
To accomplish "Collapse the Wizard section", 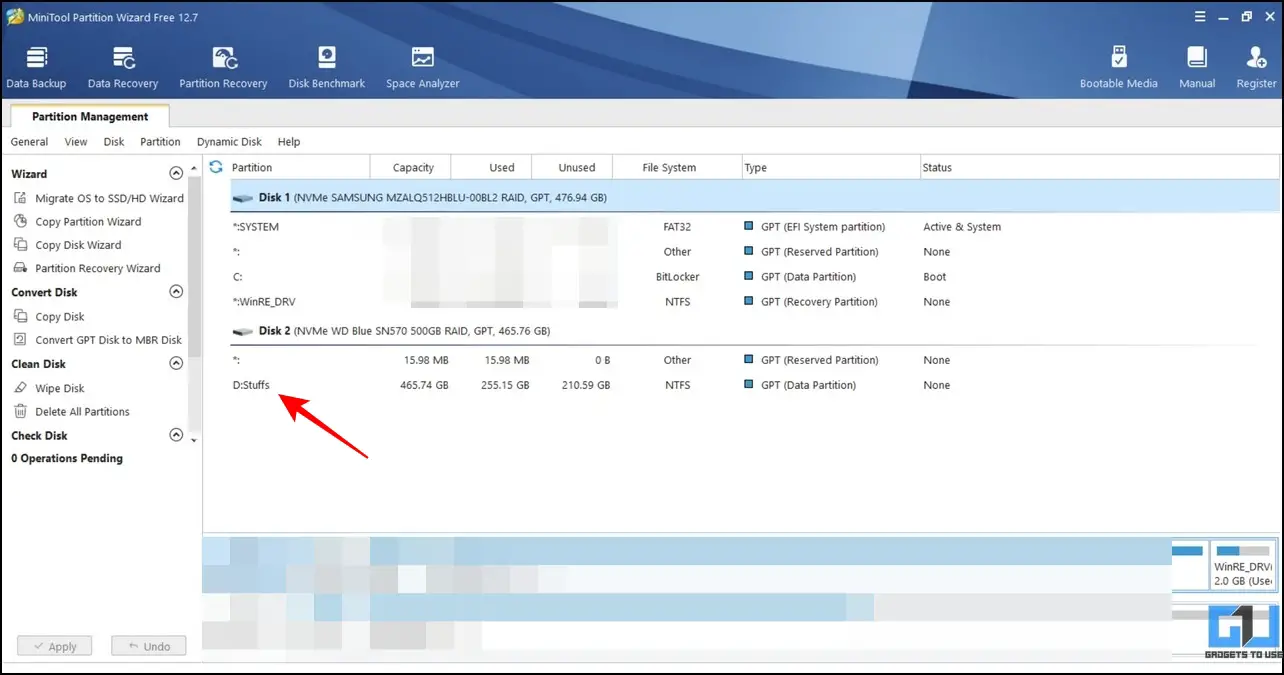I will tap(176, 173).
